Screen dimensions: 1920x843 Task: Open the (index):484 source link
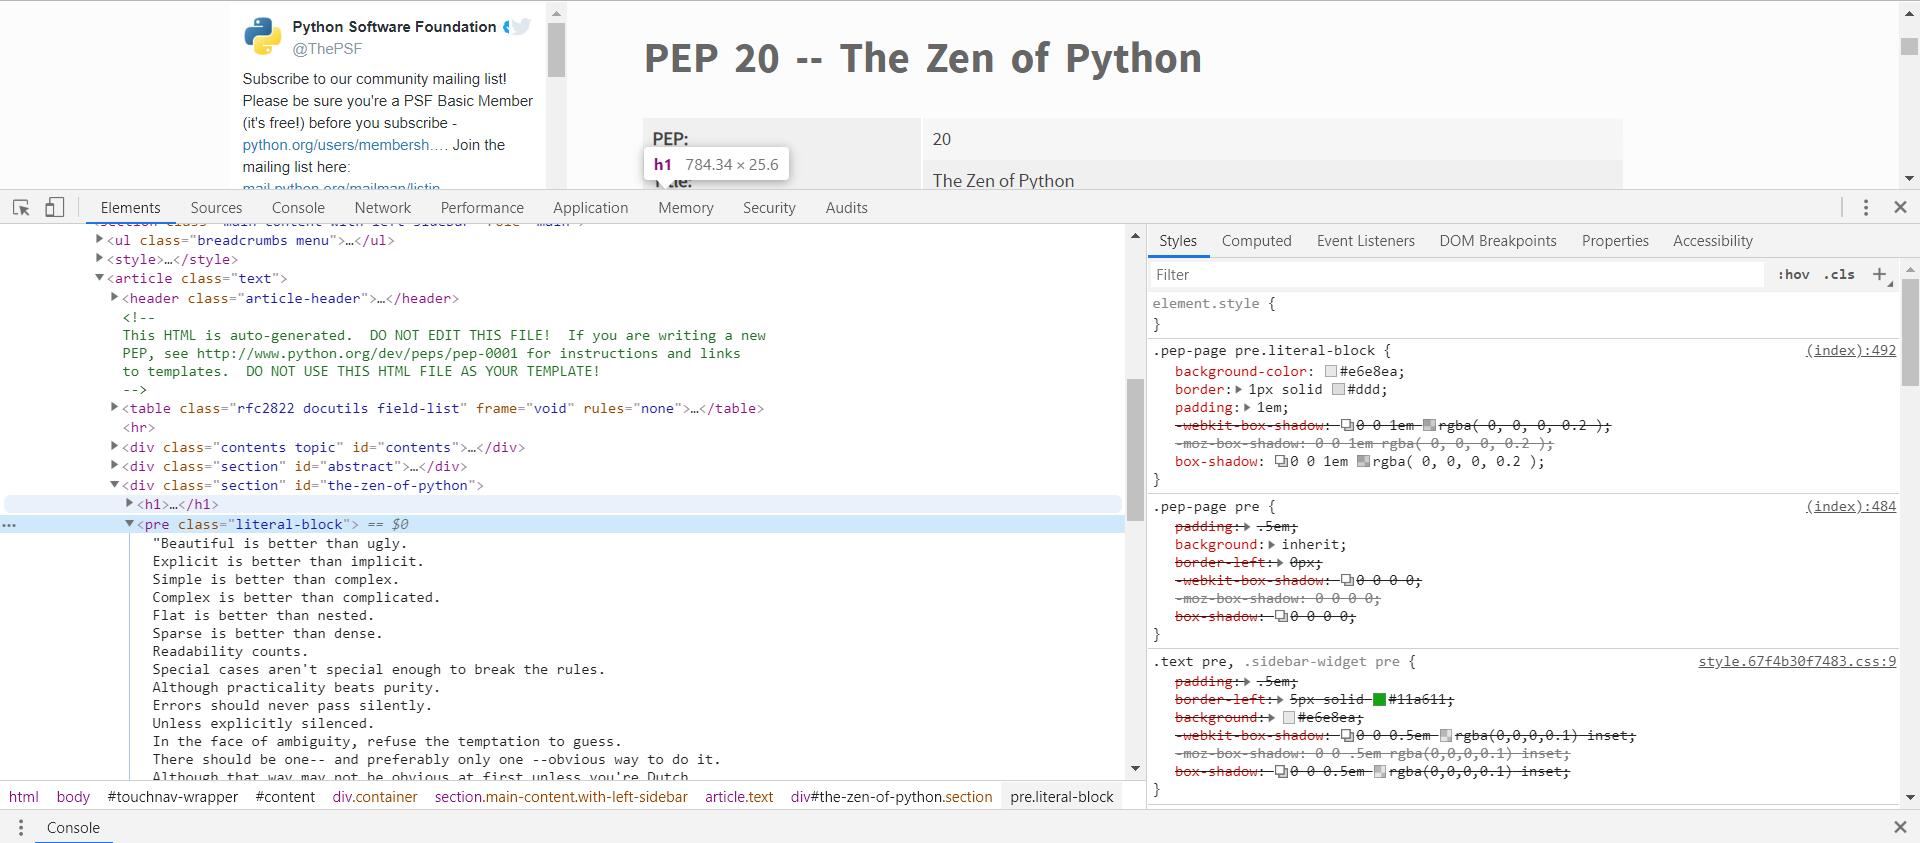[1850, 506]
